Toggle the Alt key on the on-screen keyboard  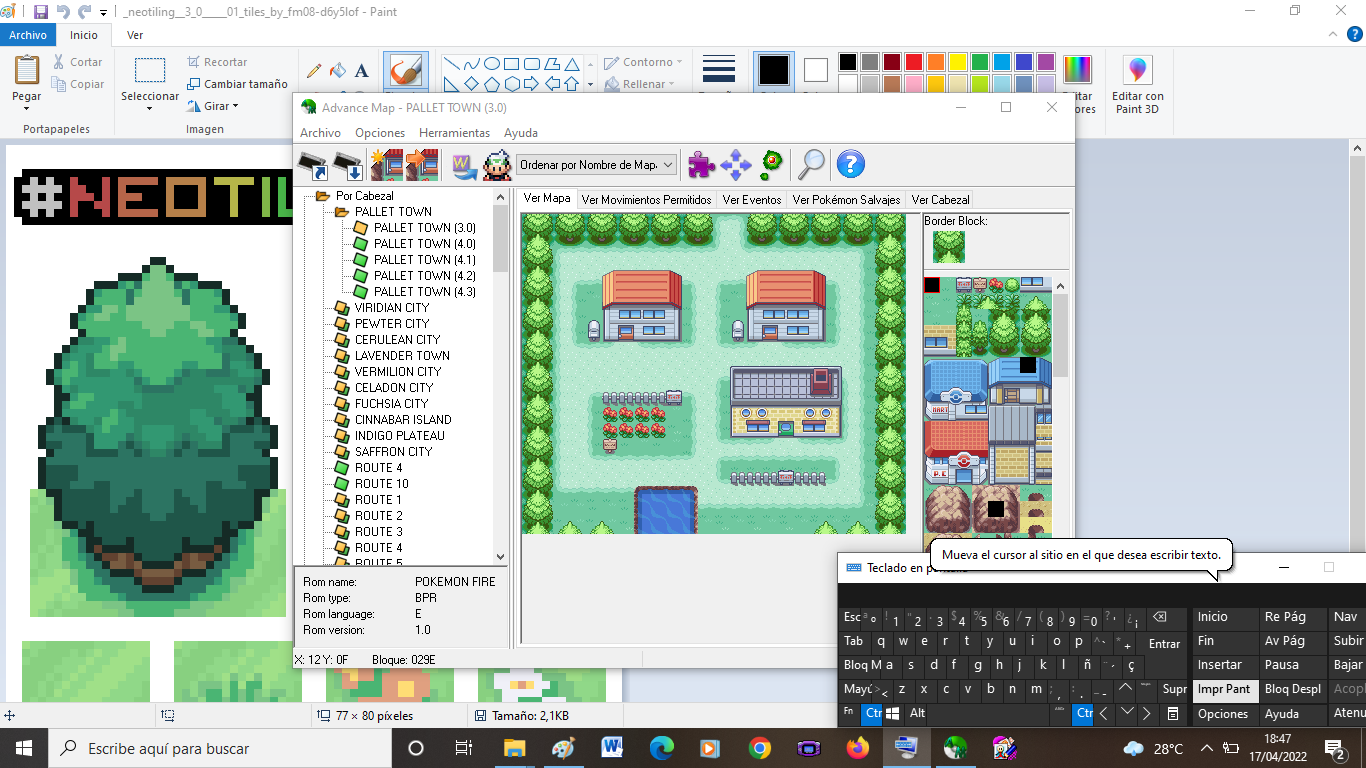pyautogui.click(x=917, y=714)
